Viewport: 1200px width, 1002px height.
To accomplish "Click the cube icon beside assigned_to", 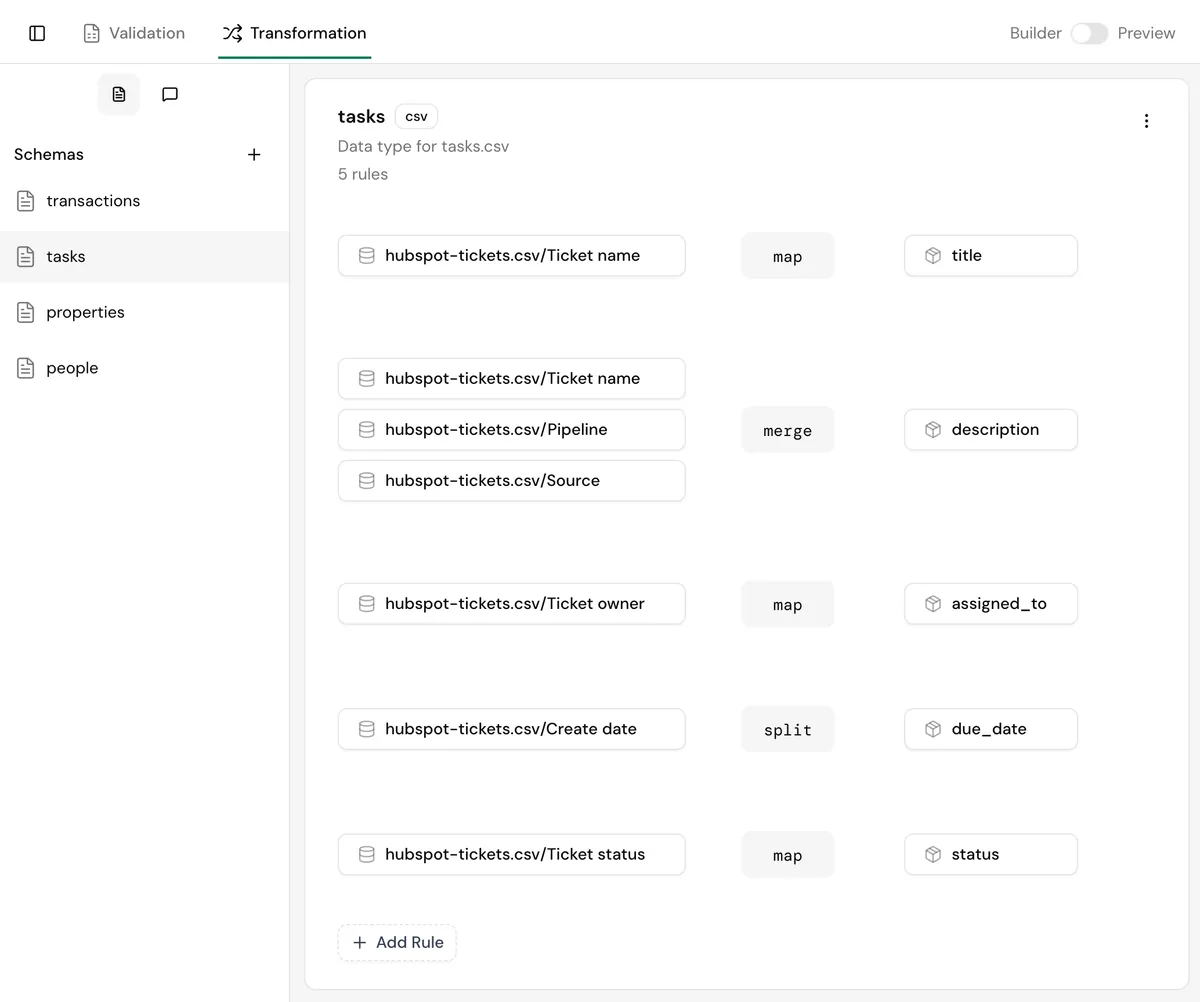I will (x=933, y=603).
